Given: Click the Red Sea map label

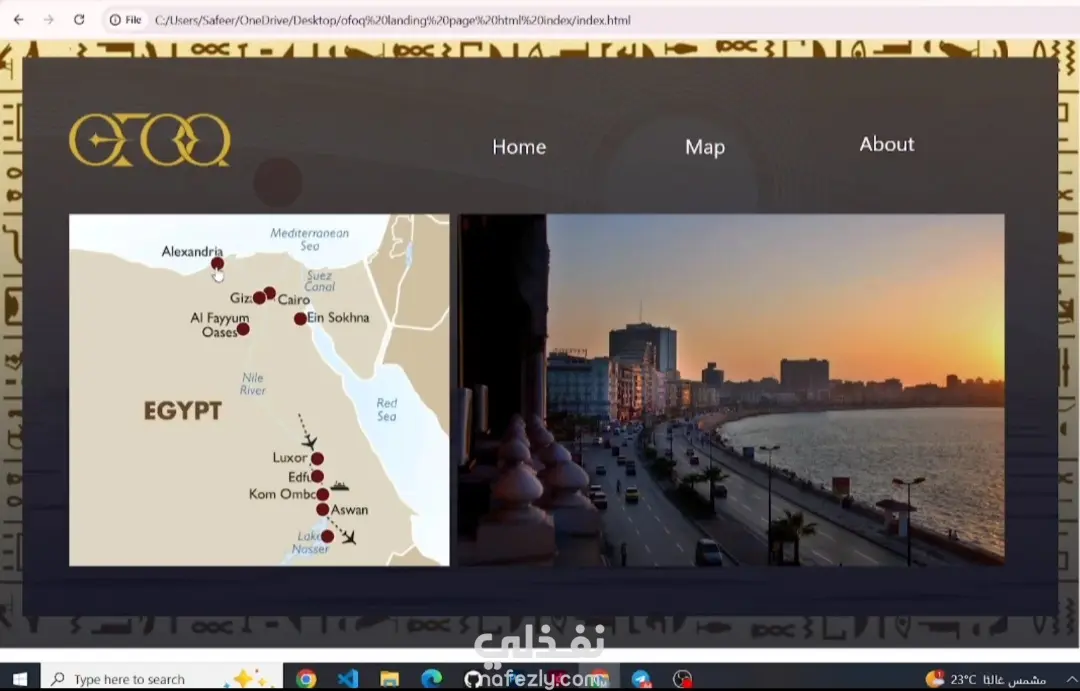Looking at the screenshot, I should (x=386, y=409).
